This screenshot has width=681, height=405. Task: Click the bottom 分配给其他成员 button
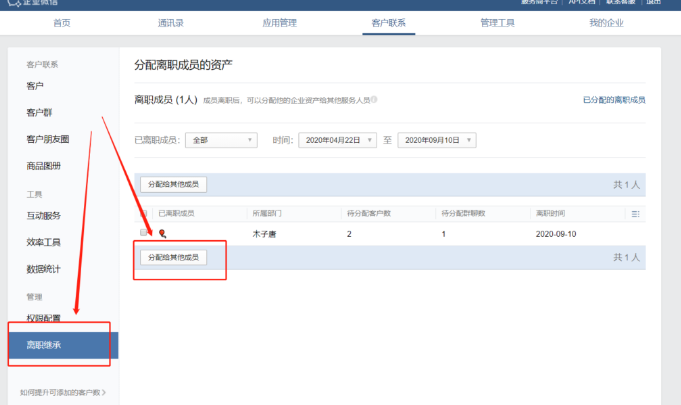[x=174, y=258]
